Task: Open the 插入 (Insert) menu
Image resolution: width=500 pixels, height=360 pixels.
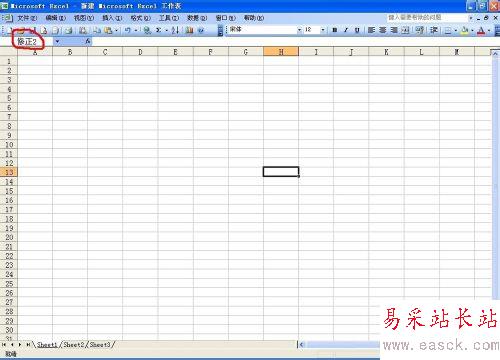Action: point(112,18)
